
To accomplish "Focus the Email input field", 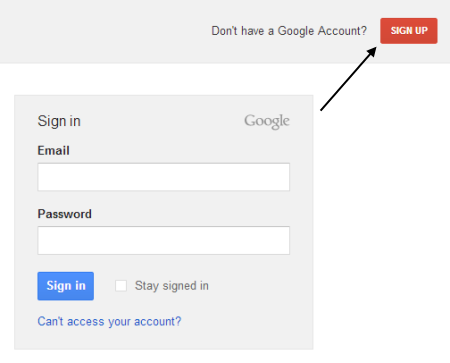I will [164, 177].
